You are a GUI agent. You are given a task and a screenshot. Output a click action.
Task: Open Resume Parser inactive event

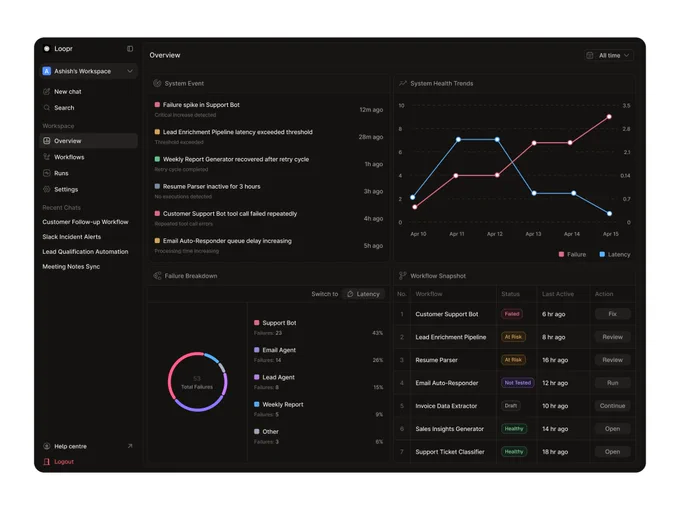point(268,191)
